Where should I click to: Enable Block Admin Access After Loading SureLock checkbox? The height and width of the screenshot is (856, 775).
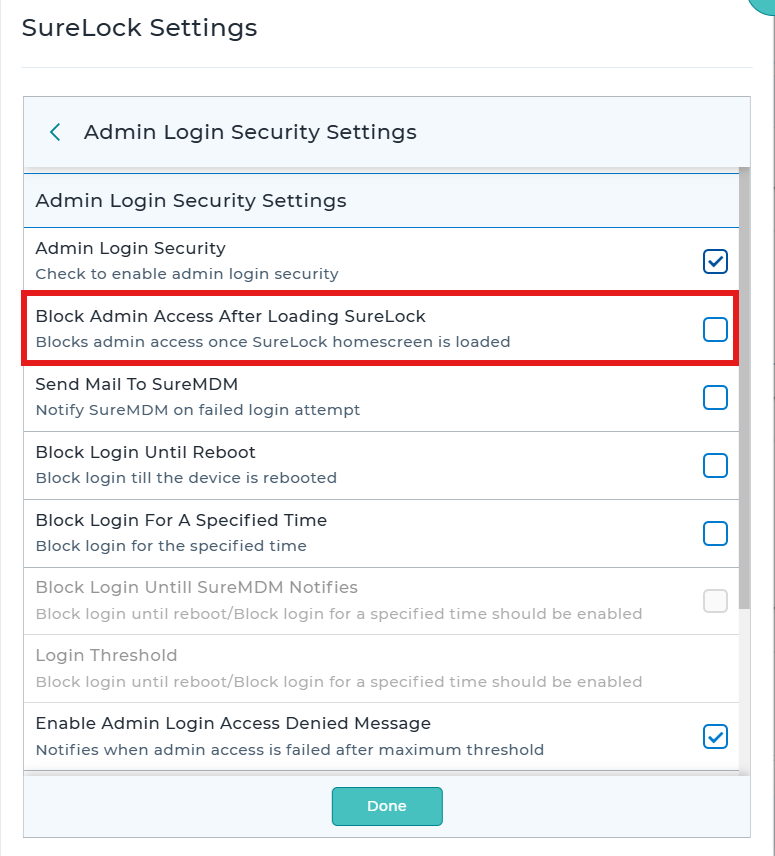click(x=715, y=329)
